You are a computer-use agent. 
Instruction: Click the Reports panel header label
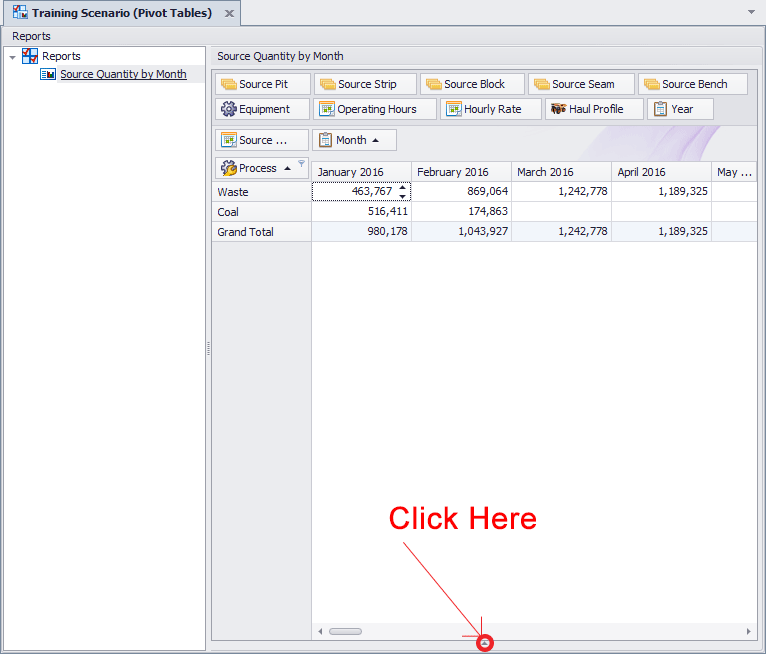[31, 36]
